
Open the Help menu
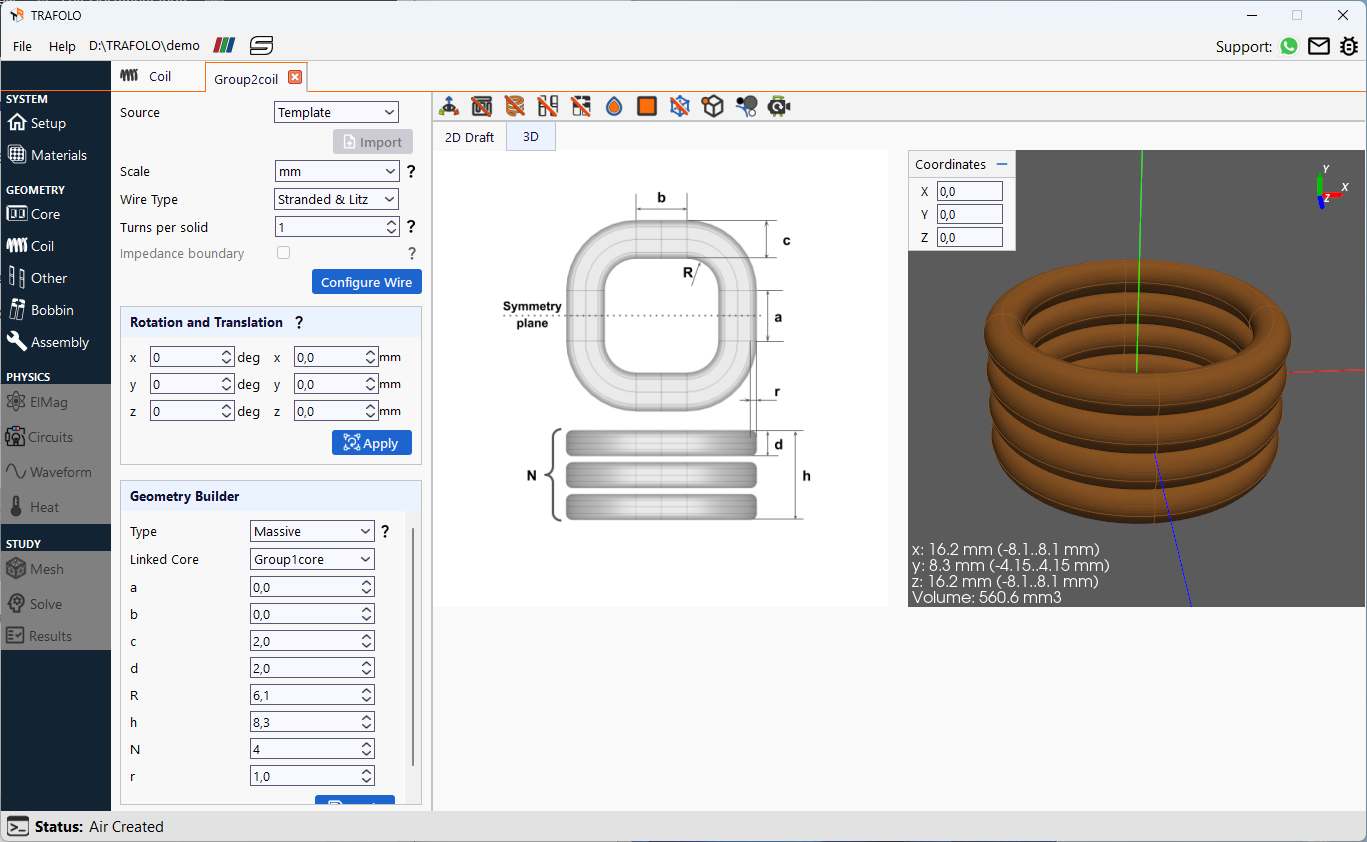62,46
